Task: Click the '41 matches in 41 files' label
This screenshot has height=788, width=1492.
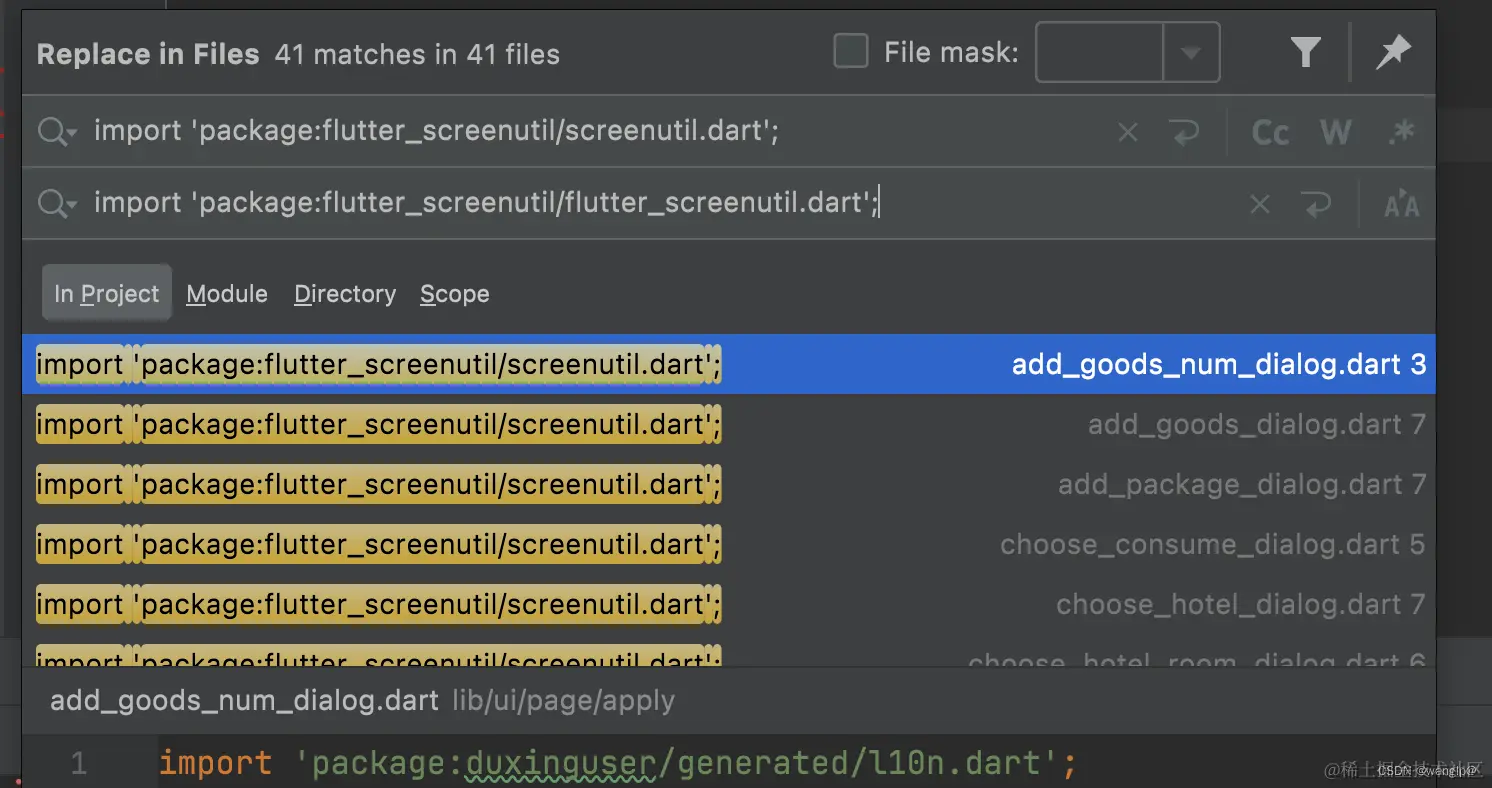Action: coord(417,54)
